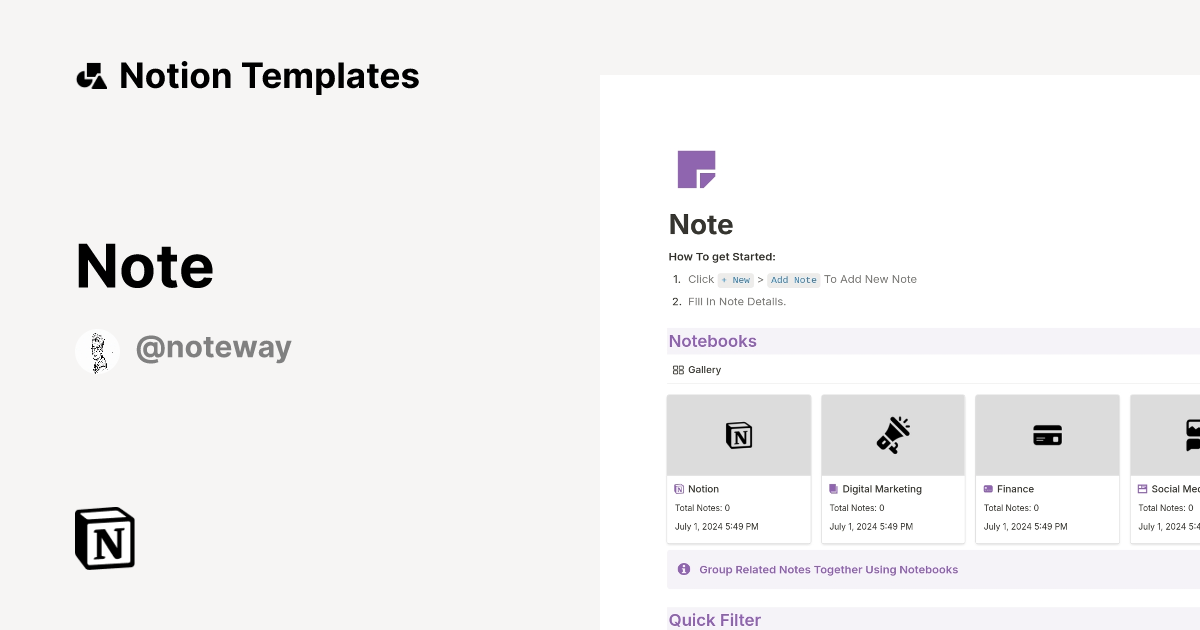Click the grid icon next to Gallery label
1200x630 pixels.
coord(678,369)
